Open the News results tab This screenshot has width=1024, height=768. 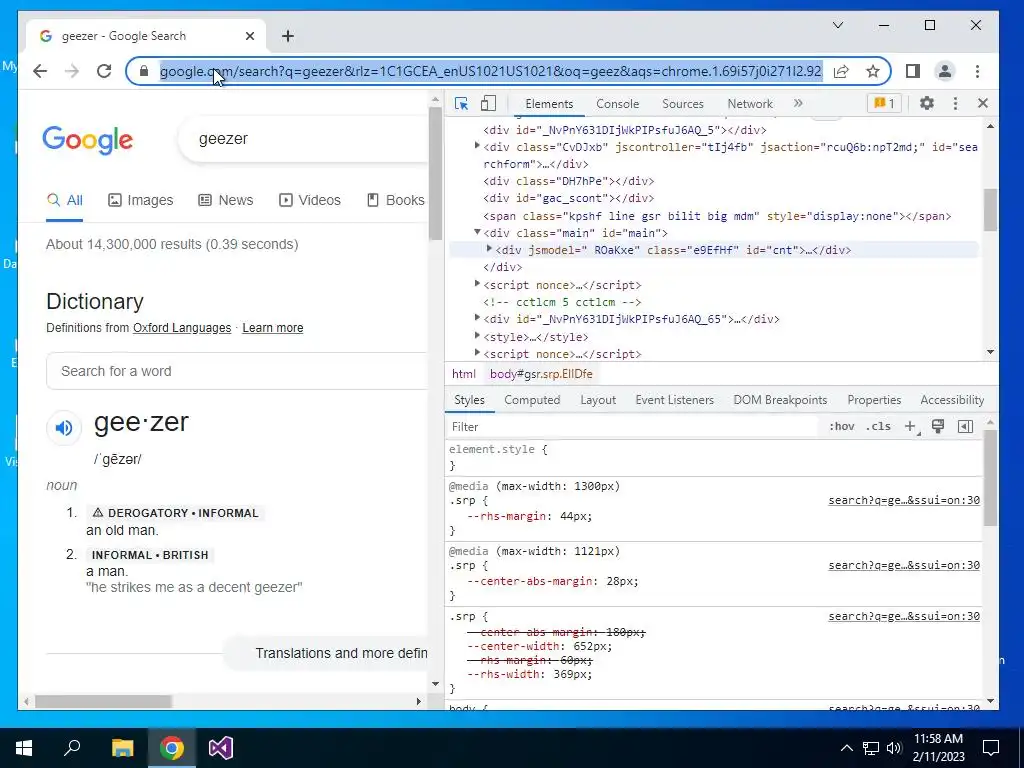pos(225,200)
